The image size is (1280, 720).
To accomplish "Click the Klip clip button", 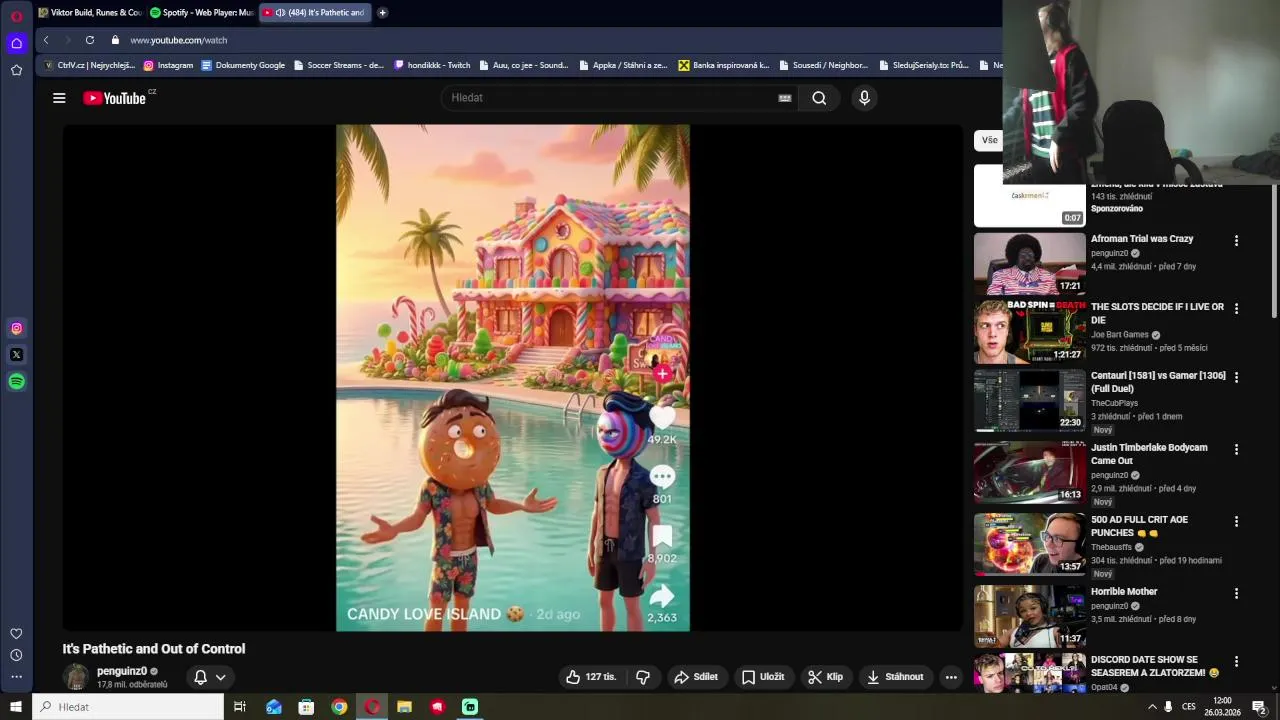I will (826, 677).
